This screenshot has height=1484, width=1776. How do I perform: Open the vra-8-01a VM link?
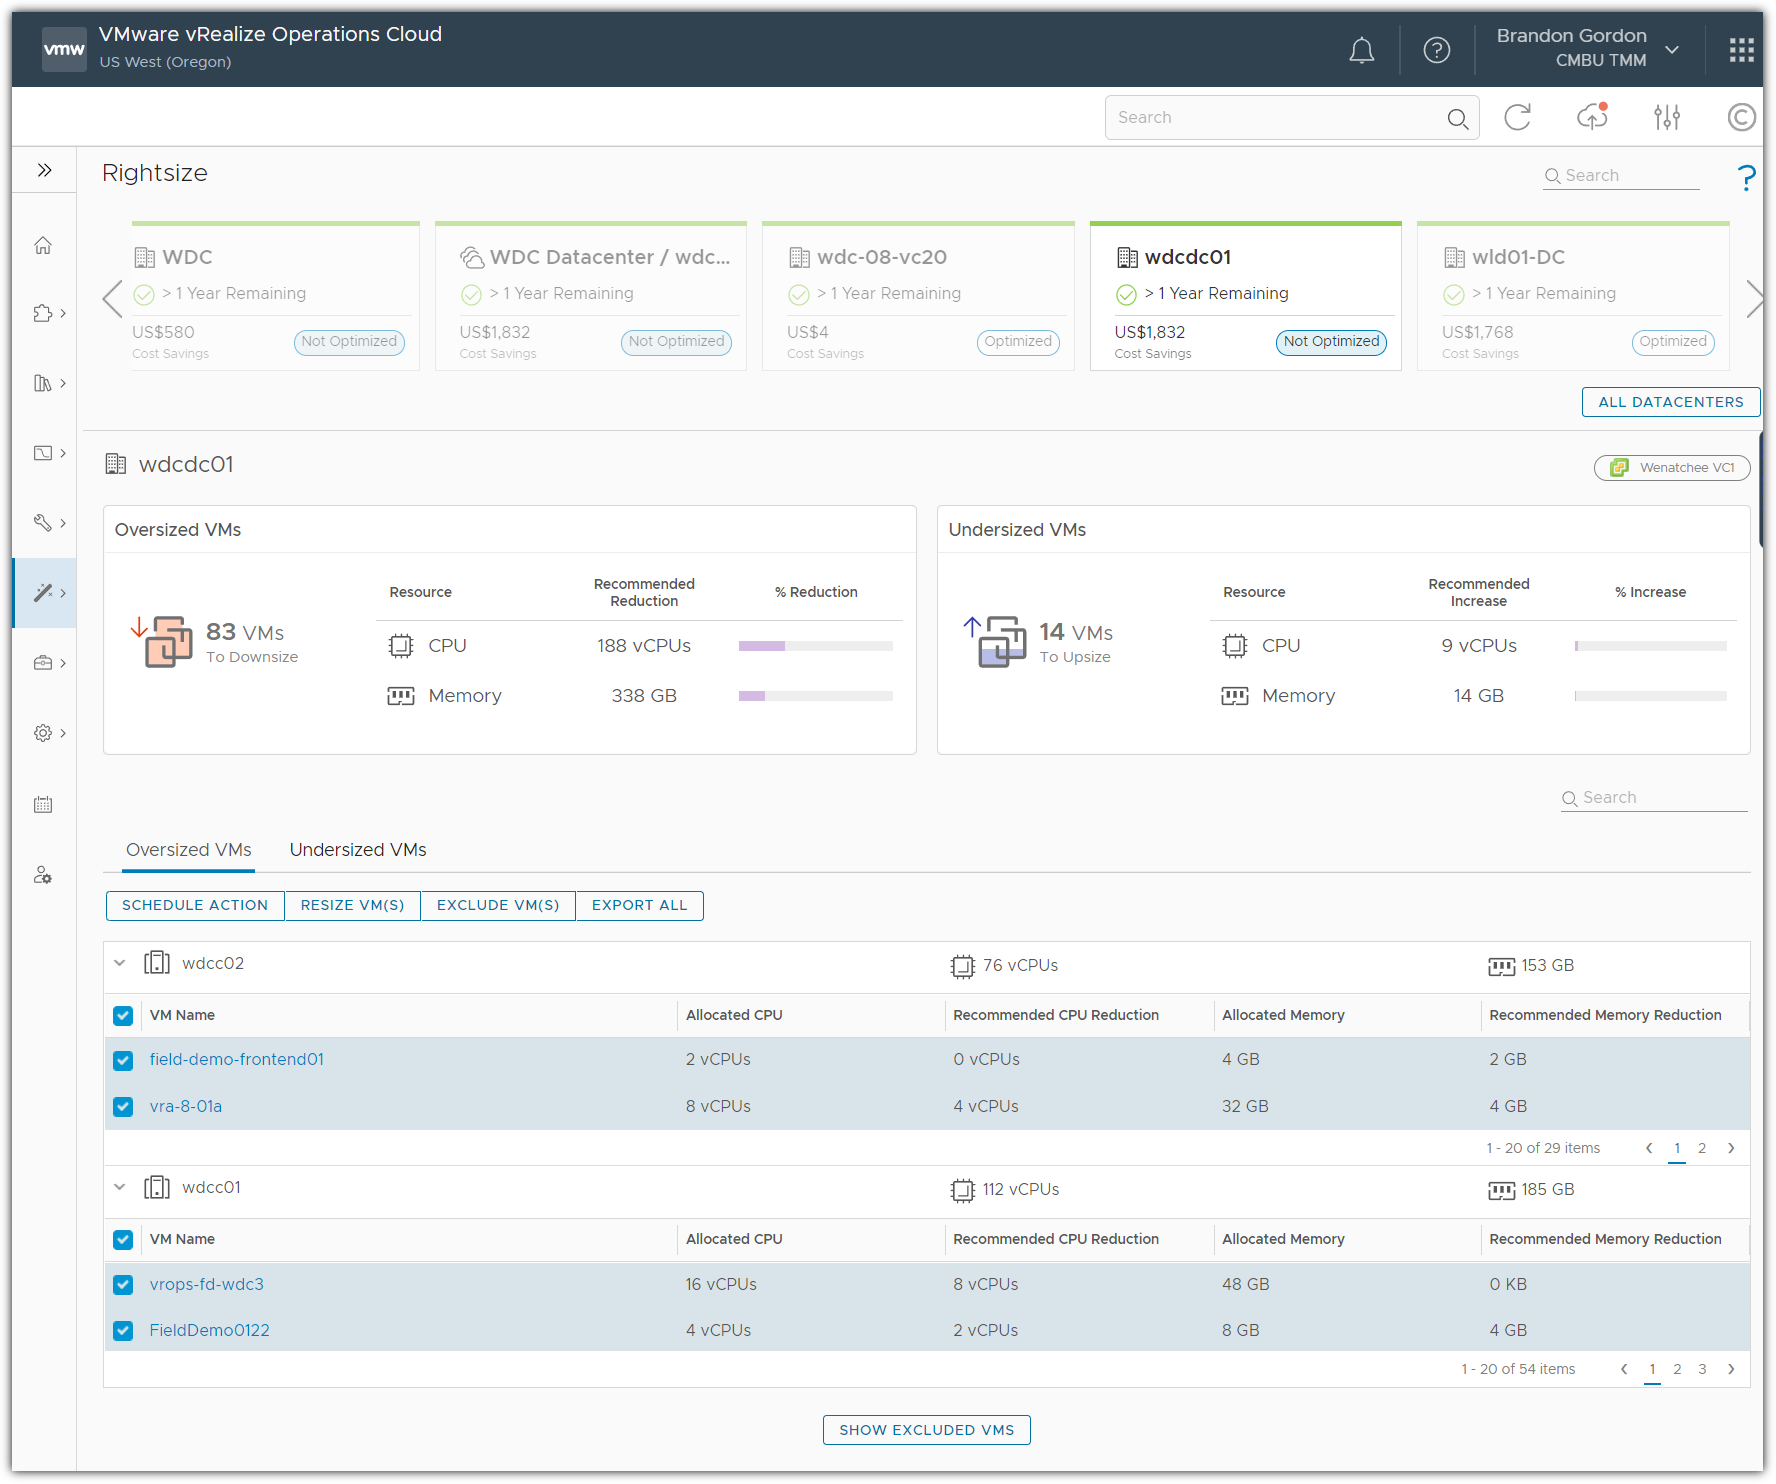186,1107
